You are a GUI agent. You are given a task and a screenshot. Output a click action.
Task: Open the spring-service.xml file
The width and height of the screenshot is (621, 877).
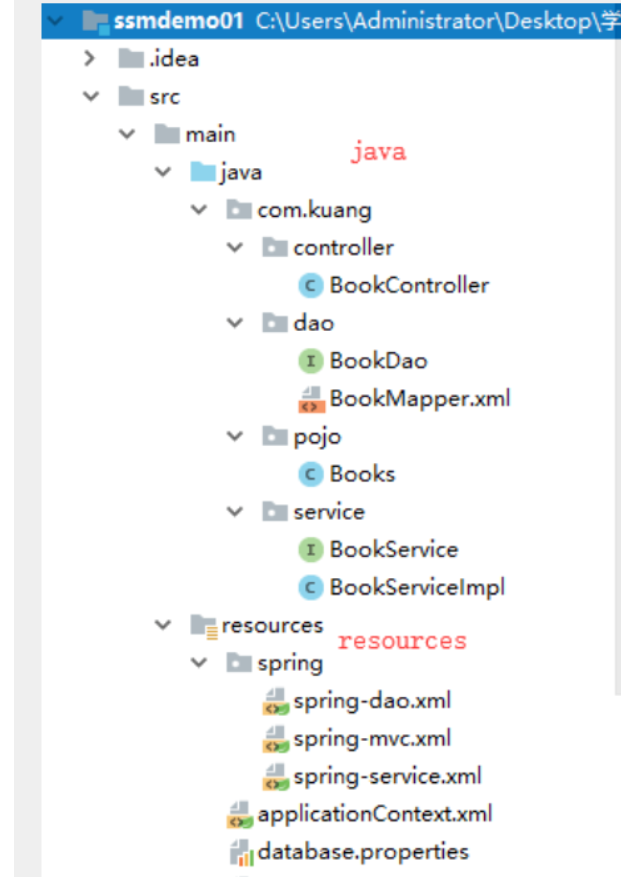click(388, 777)
